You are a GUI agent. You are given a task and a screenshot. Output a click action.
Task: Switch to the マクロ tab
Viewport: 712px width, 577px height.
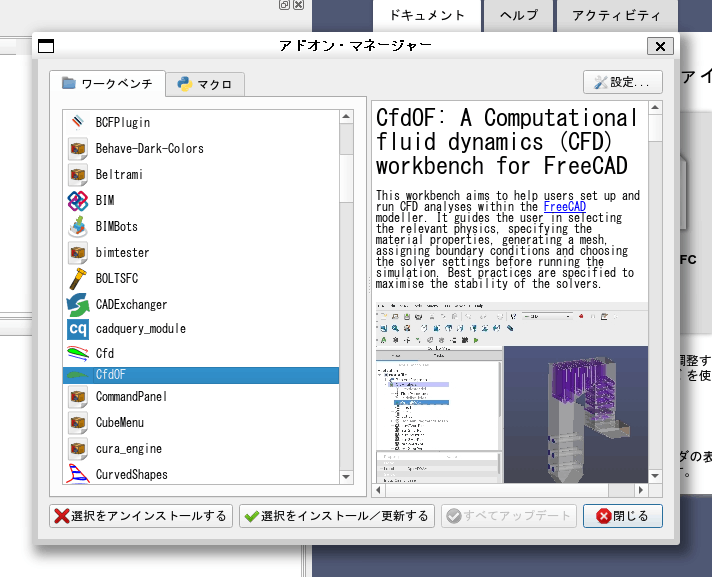[205, 84]
